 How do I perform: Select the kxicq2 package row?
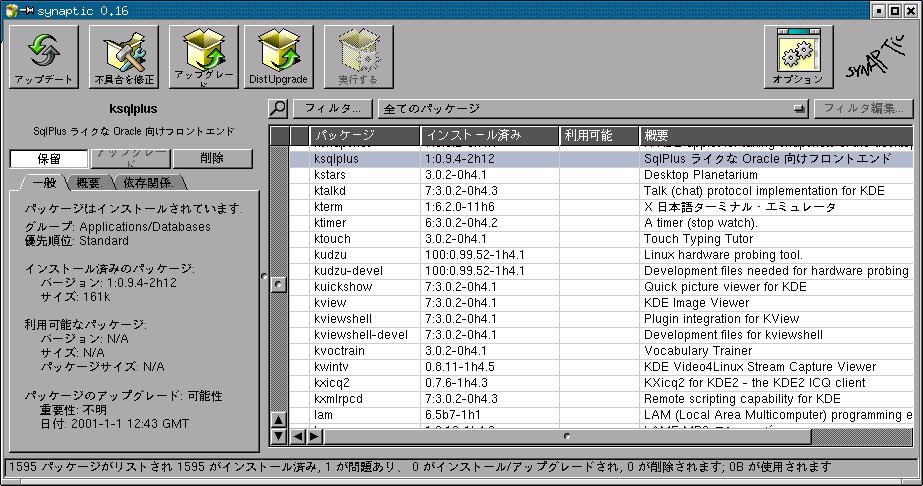pos(601,382)
